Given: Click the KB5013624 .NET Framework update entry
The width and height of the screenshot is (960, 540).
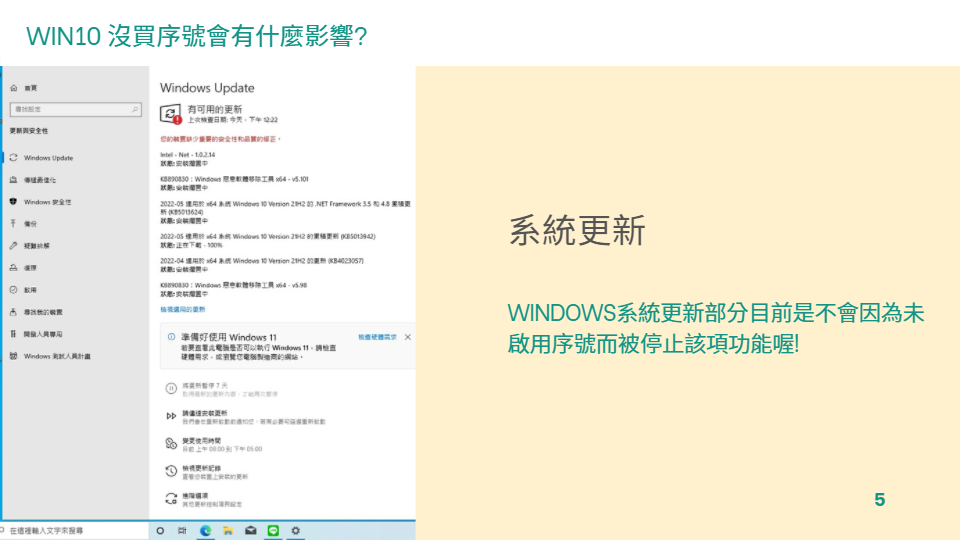Looking at the screenshot, I should coord(285,212).
